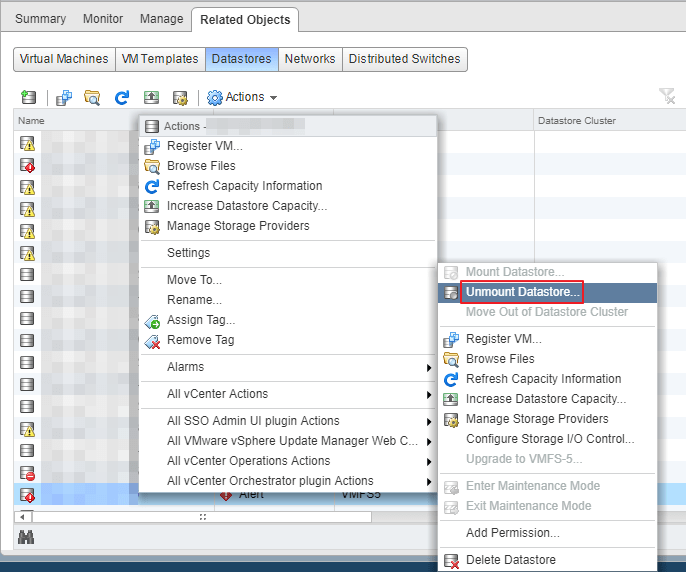Expand All vCenter Actions submenu
This screenshot has width=686, height=572.
[429, 395]
